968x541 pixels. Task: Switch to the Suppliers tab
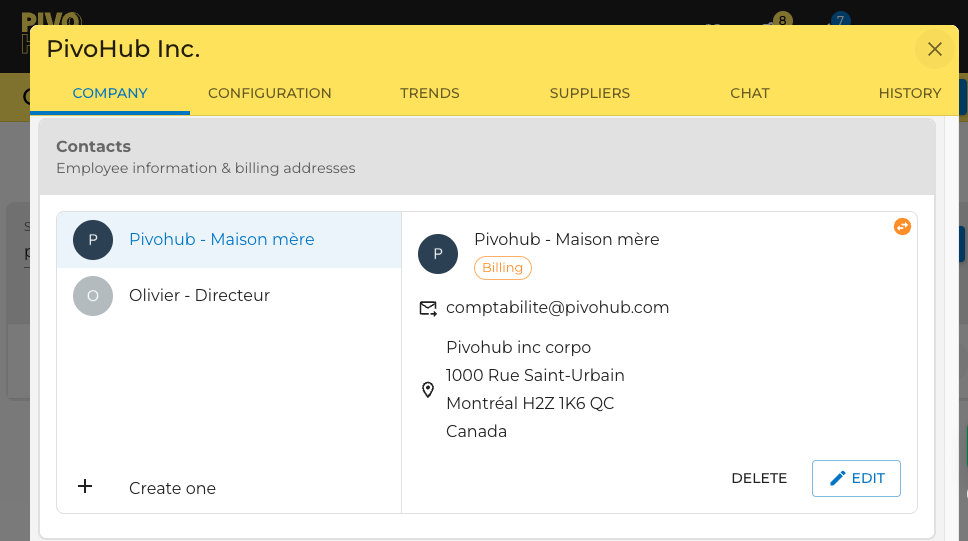(x=590, y=93)
